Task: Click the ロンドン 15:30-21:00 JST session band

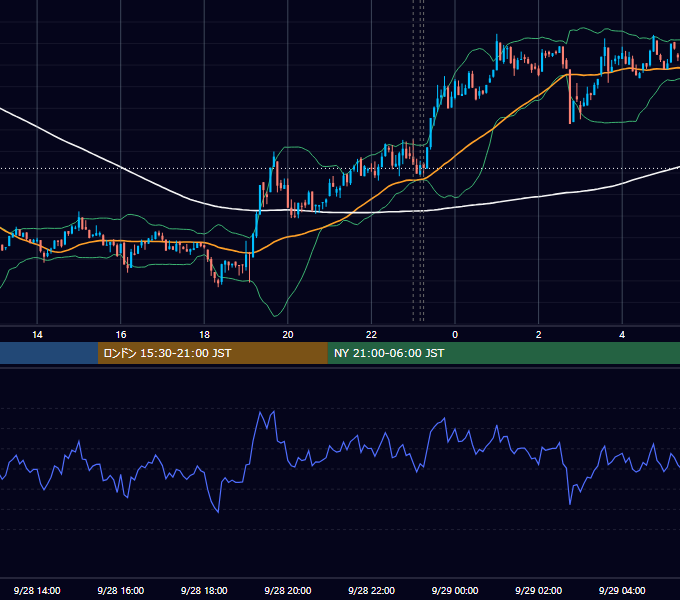Action: pos(212,353)
